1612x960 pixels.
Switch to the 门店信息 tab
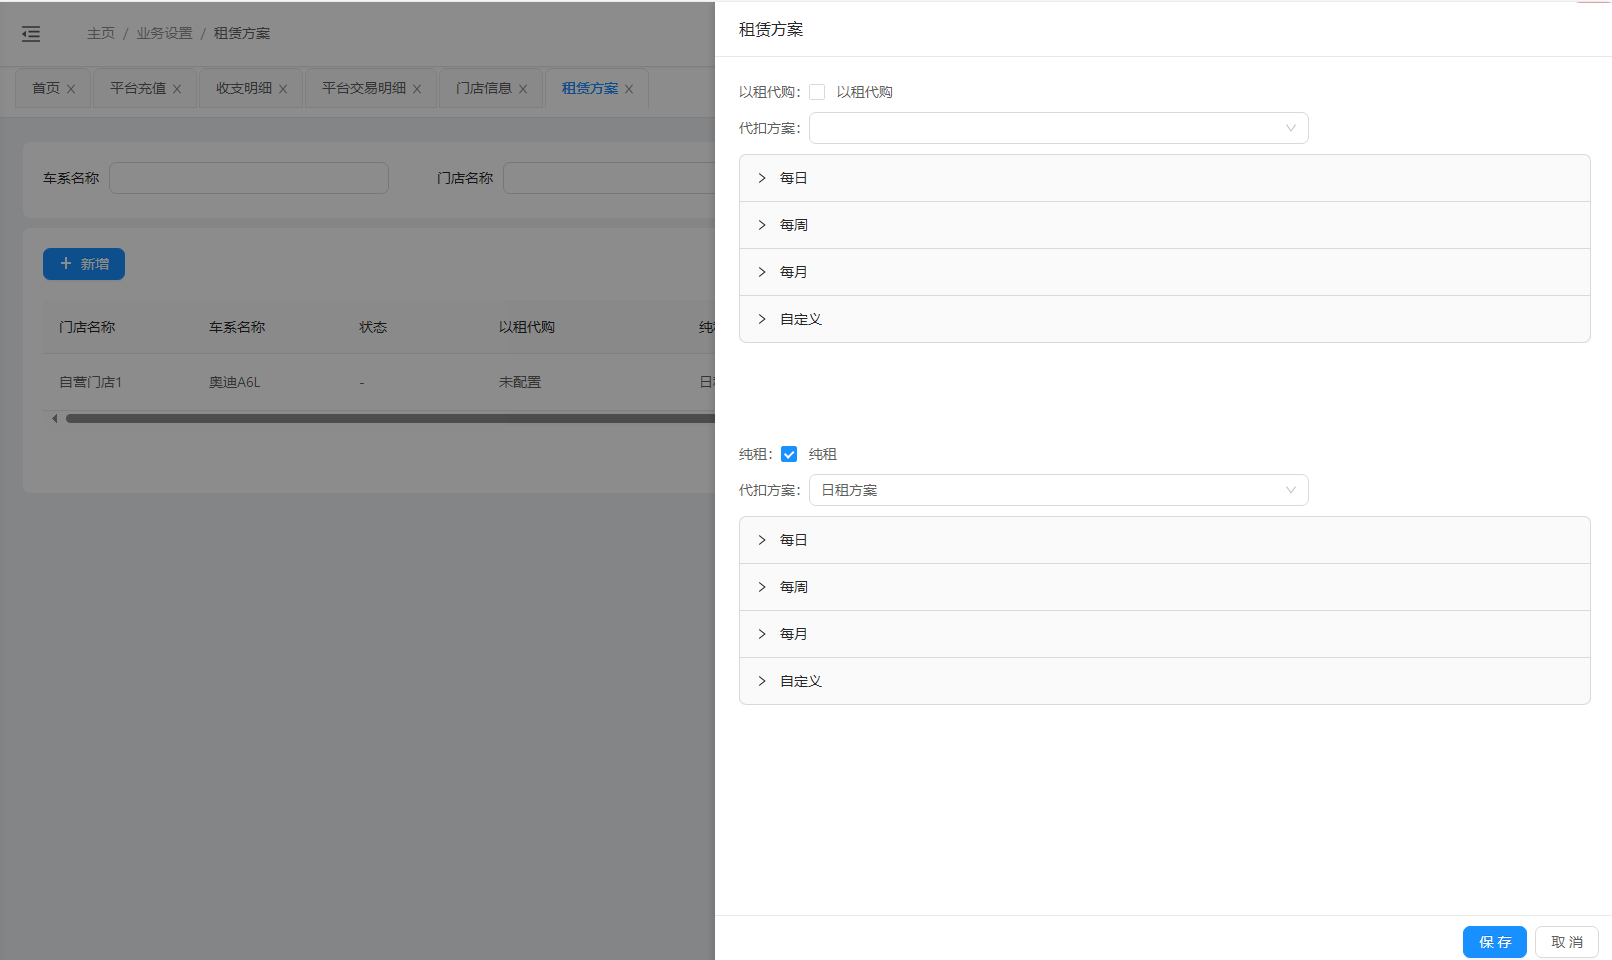coord(483,88)
